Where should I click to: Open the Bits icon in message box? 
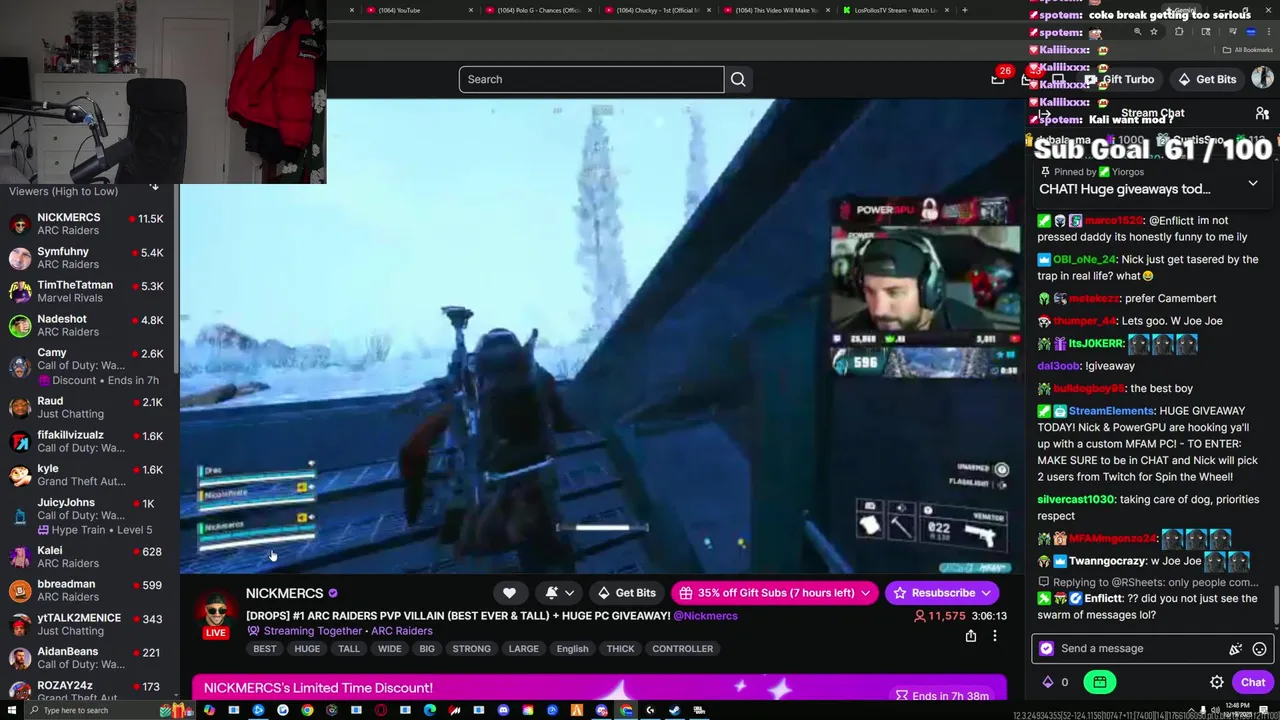[x=1236, y=648]
